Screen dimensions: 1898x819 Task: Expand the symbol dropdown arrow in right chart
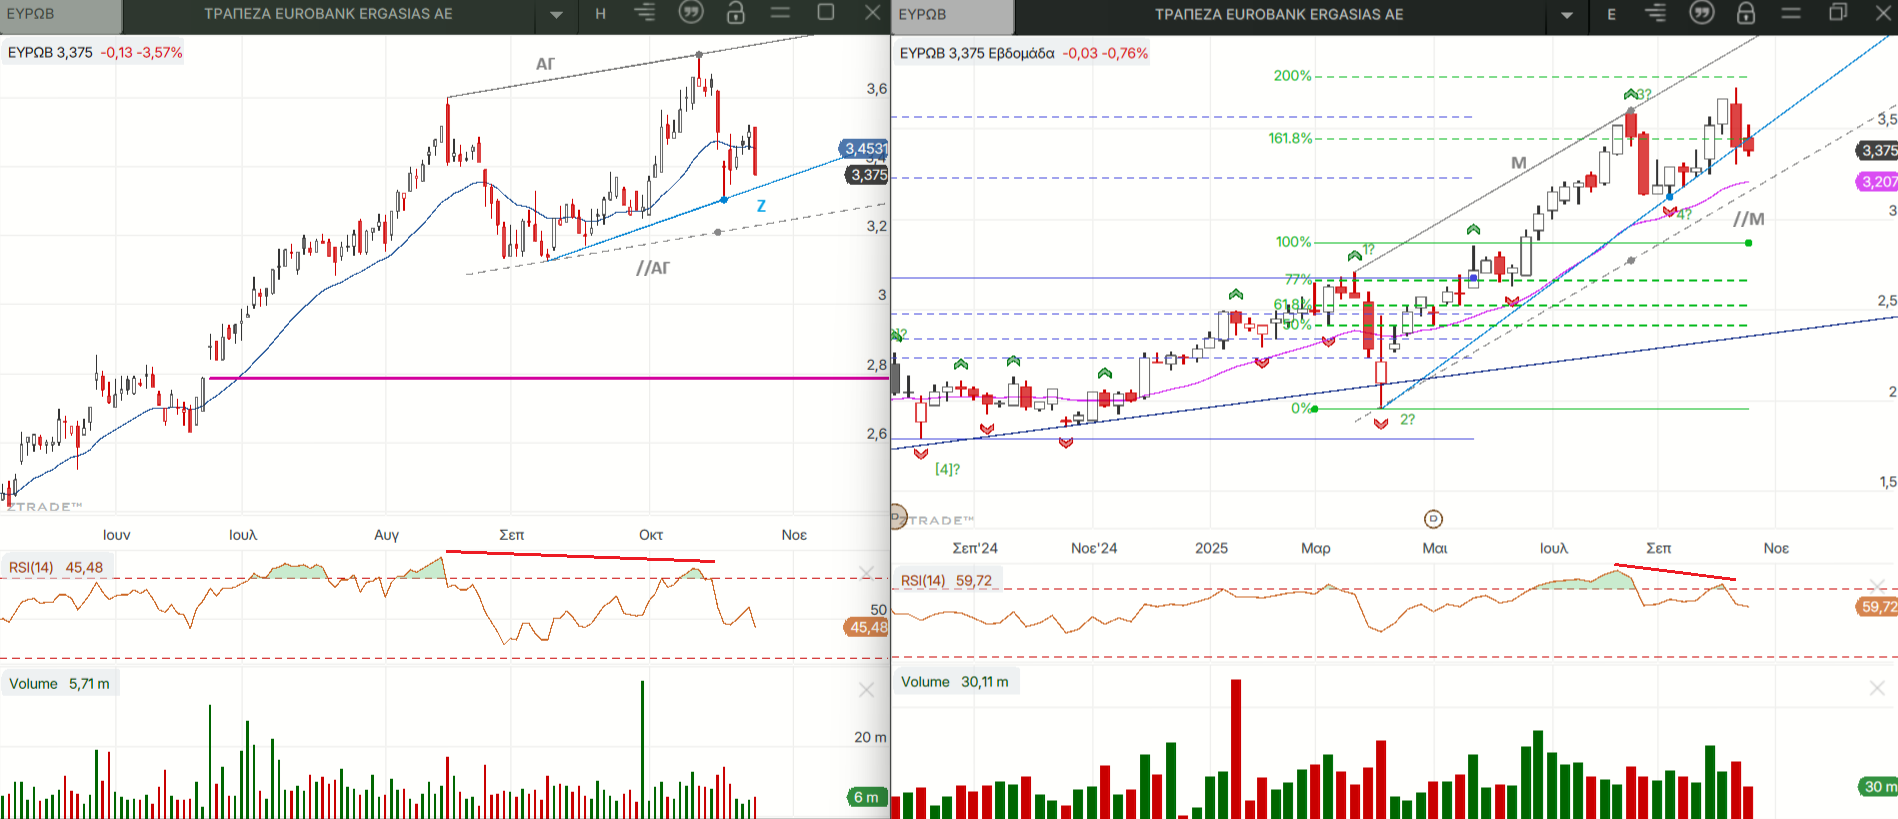click(1567, 15)
